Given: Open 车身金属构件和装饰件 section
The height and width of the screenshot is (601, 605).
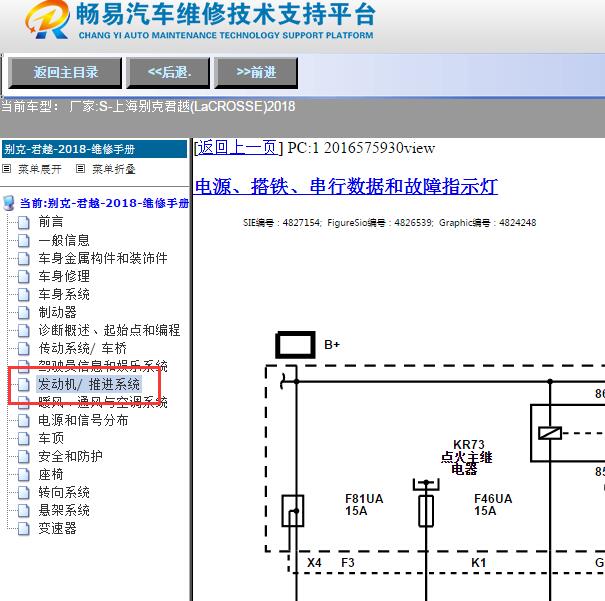Looking at the screenshot, I should click(x=103, y=258).
